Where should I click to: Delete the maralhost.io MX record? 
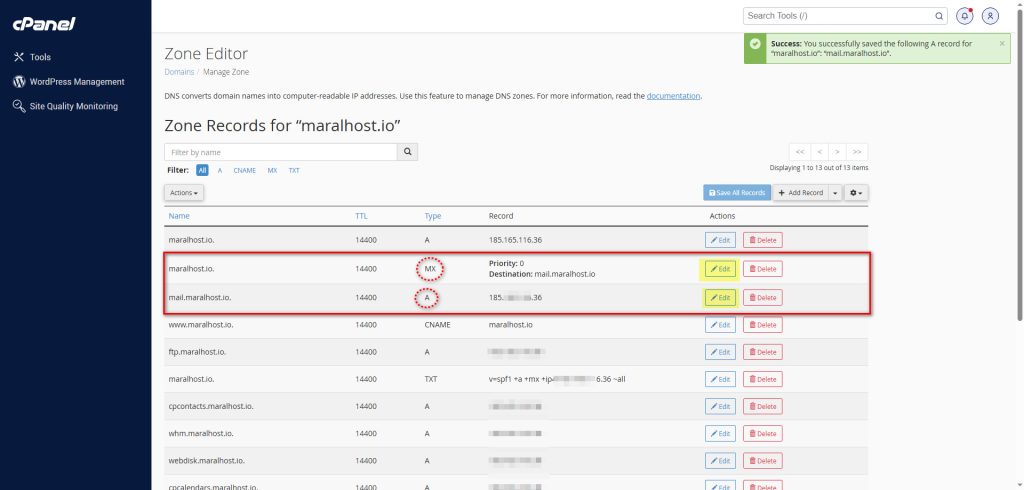coord(762,269)
